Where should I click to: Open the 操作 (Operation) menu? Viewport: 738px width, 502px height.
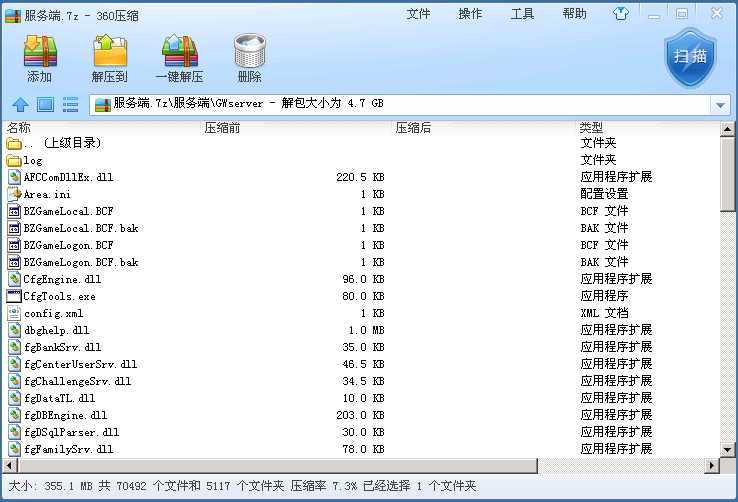[x=470, y=14]
